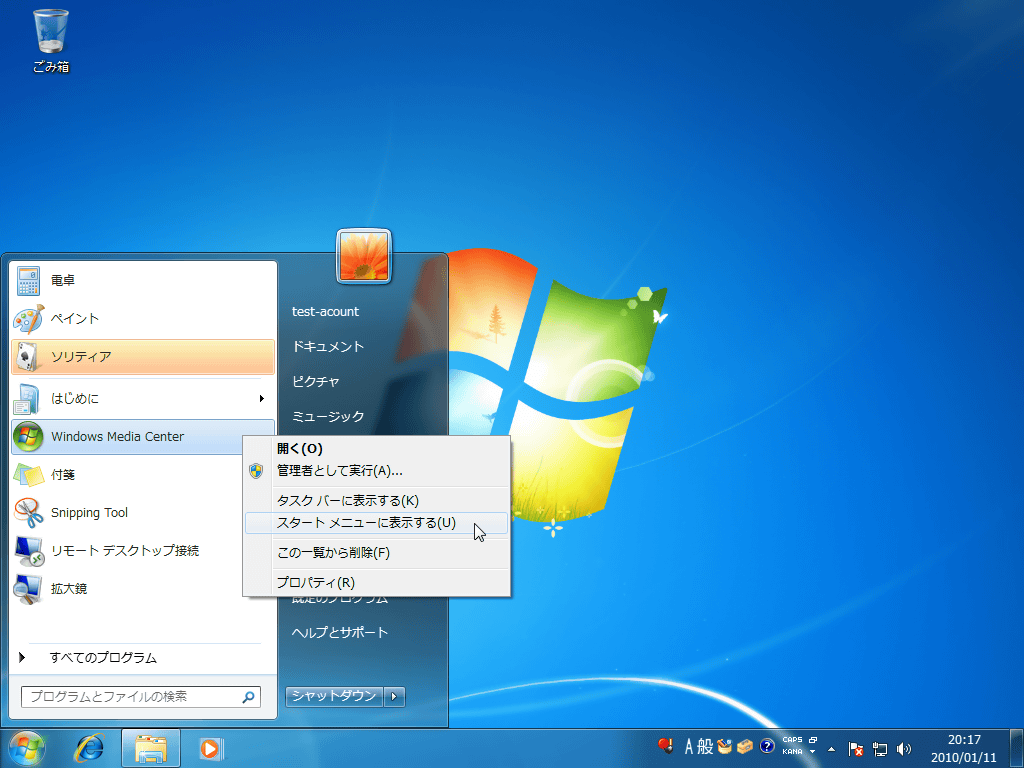Image resolution: width=1024 pixels, height=768 pixels.
Task: Click the IME conversion mode 般 indicator
Action: pyautogui.click(x=705, y=746)
